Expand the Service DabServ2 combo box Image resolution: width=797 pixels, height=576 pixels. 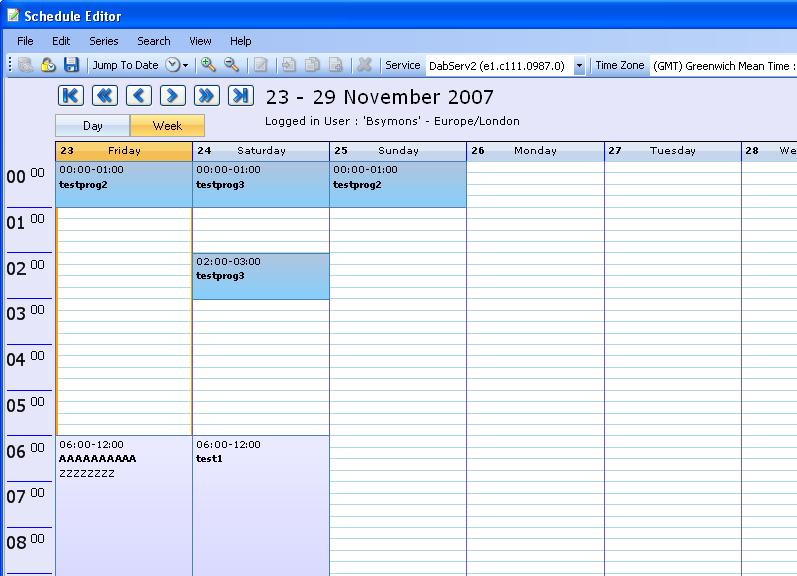point(579,66)
